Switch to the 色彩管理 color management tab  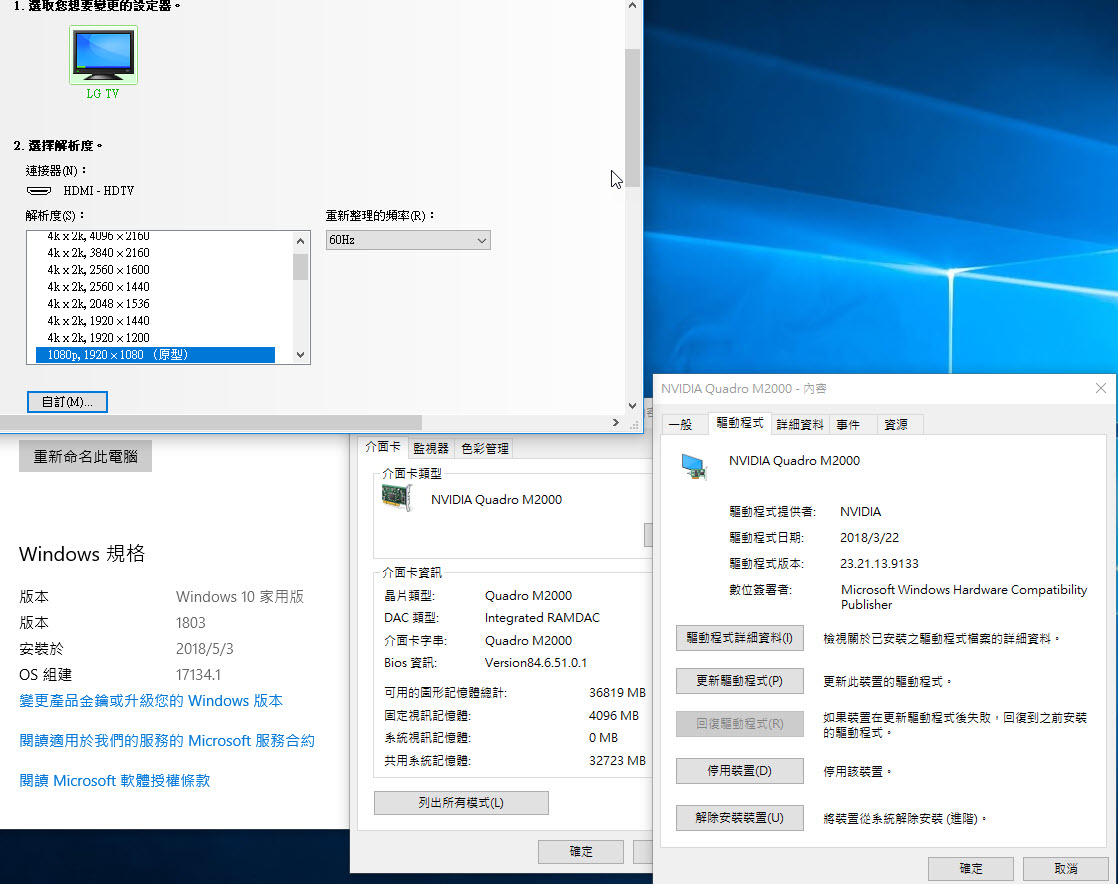click(x=485, y=448)
